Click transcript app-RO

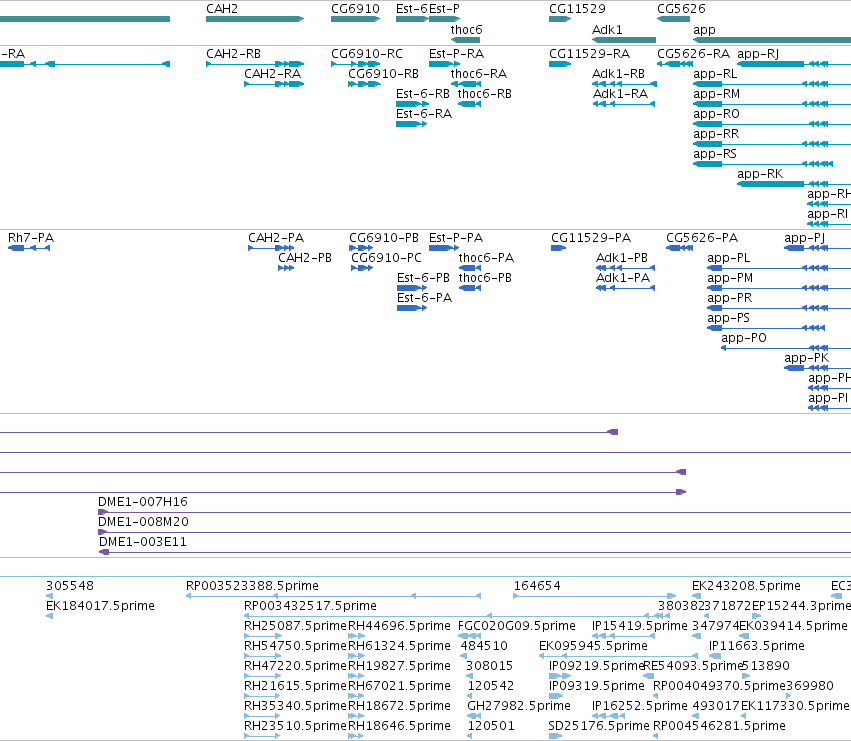tap(772, 124)
